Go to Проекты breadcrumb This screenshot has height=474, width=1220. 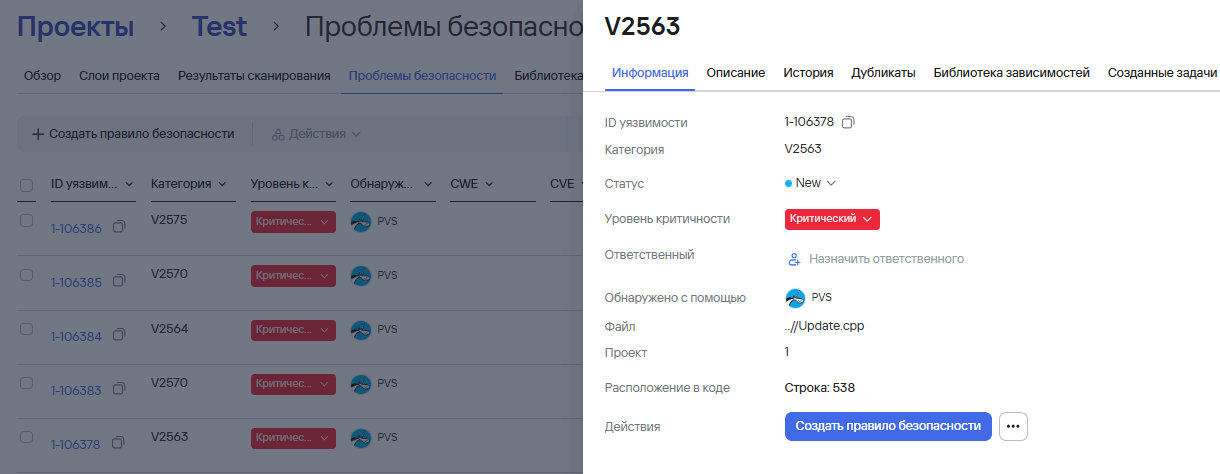click(x=76, y=27)
